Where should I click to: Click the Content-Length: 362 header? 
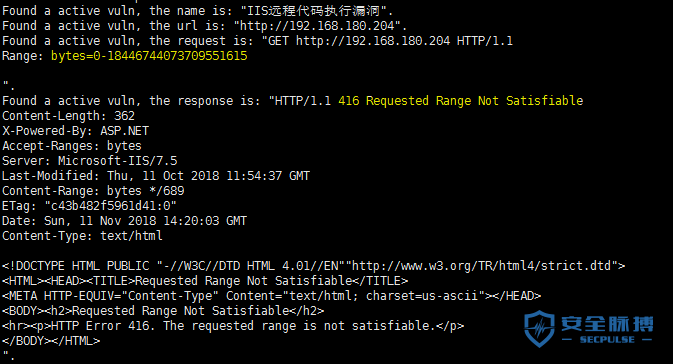click(68, 116)
